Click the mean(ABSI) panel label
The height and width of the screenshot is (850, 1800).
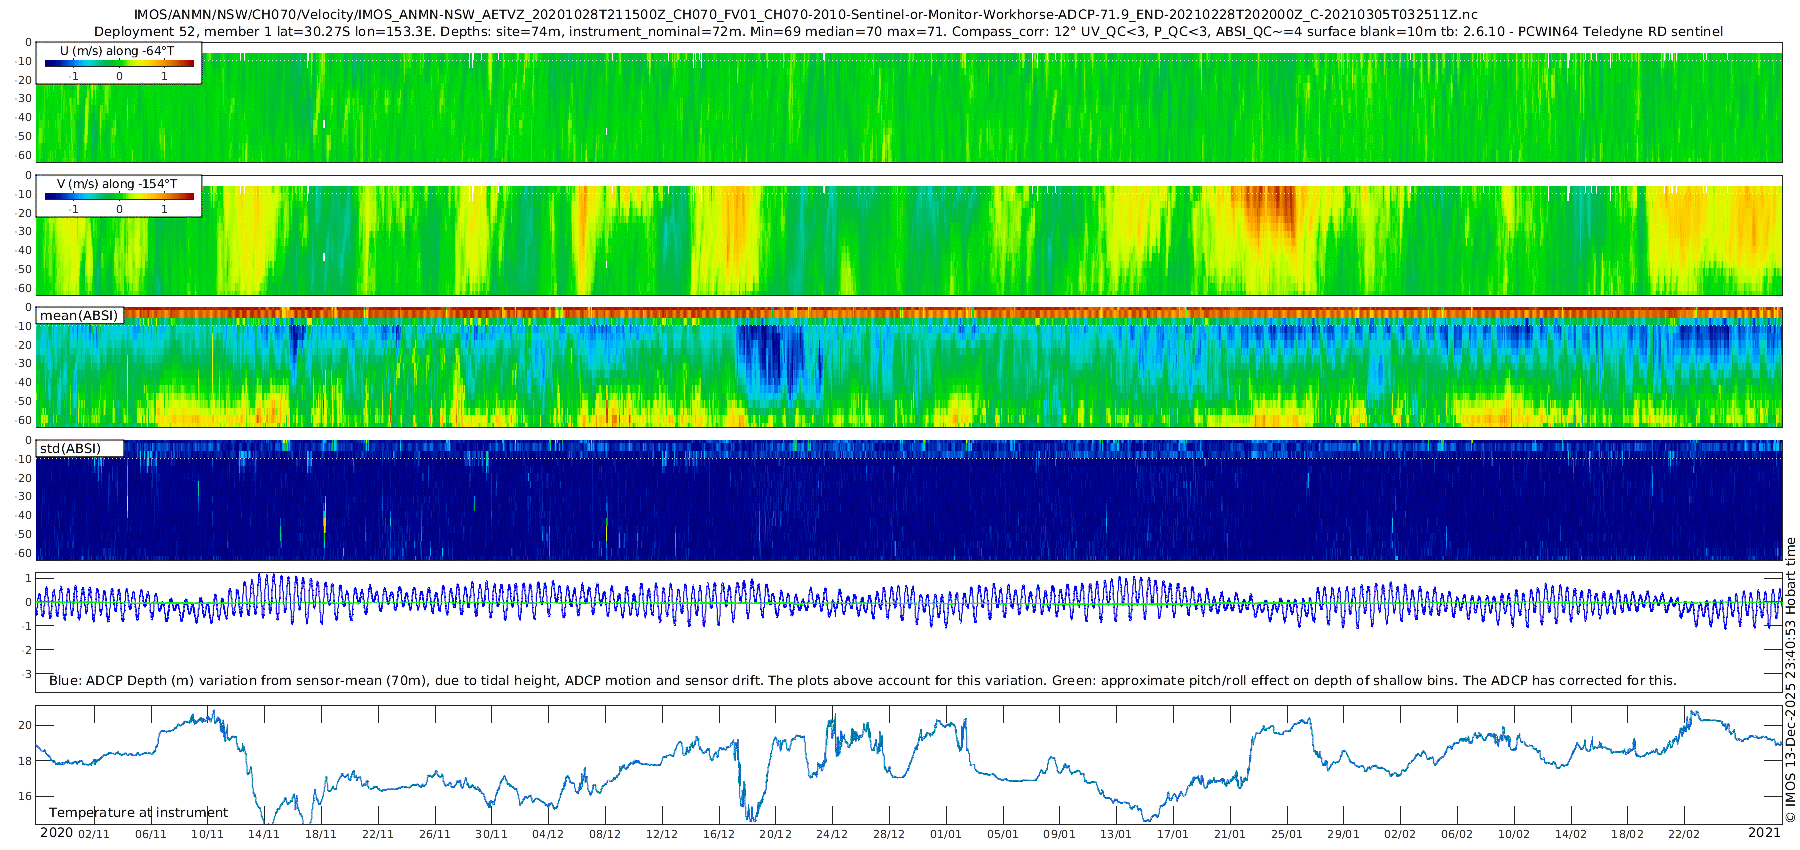pos(79,316)
